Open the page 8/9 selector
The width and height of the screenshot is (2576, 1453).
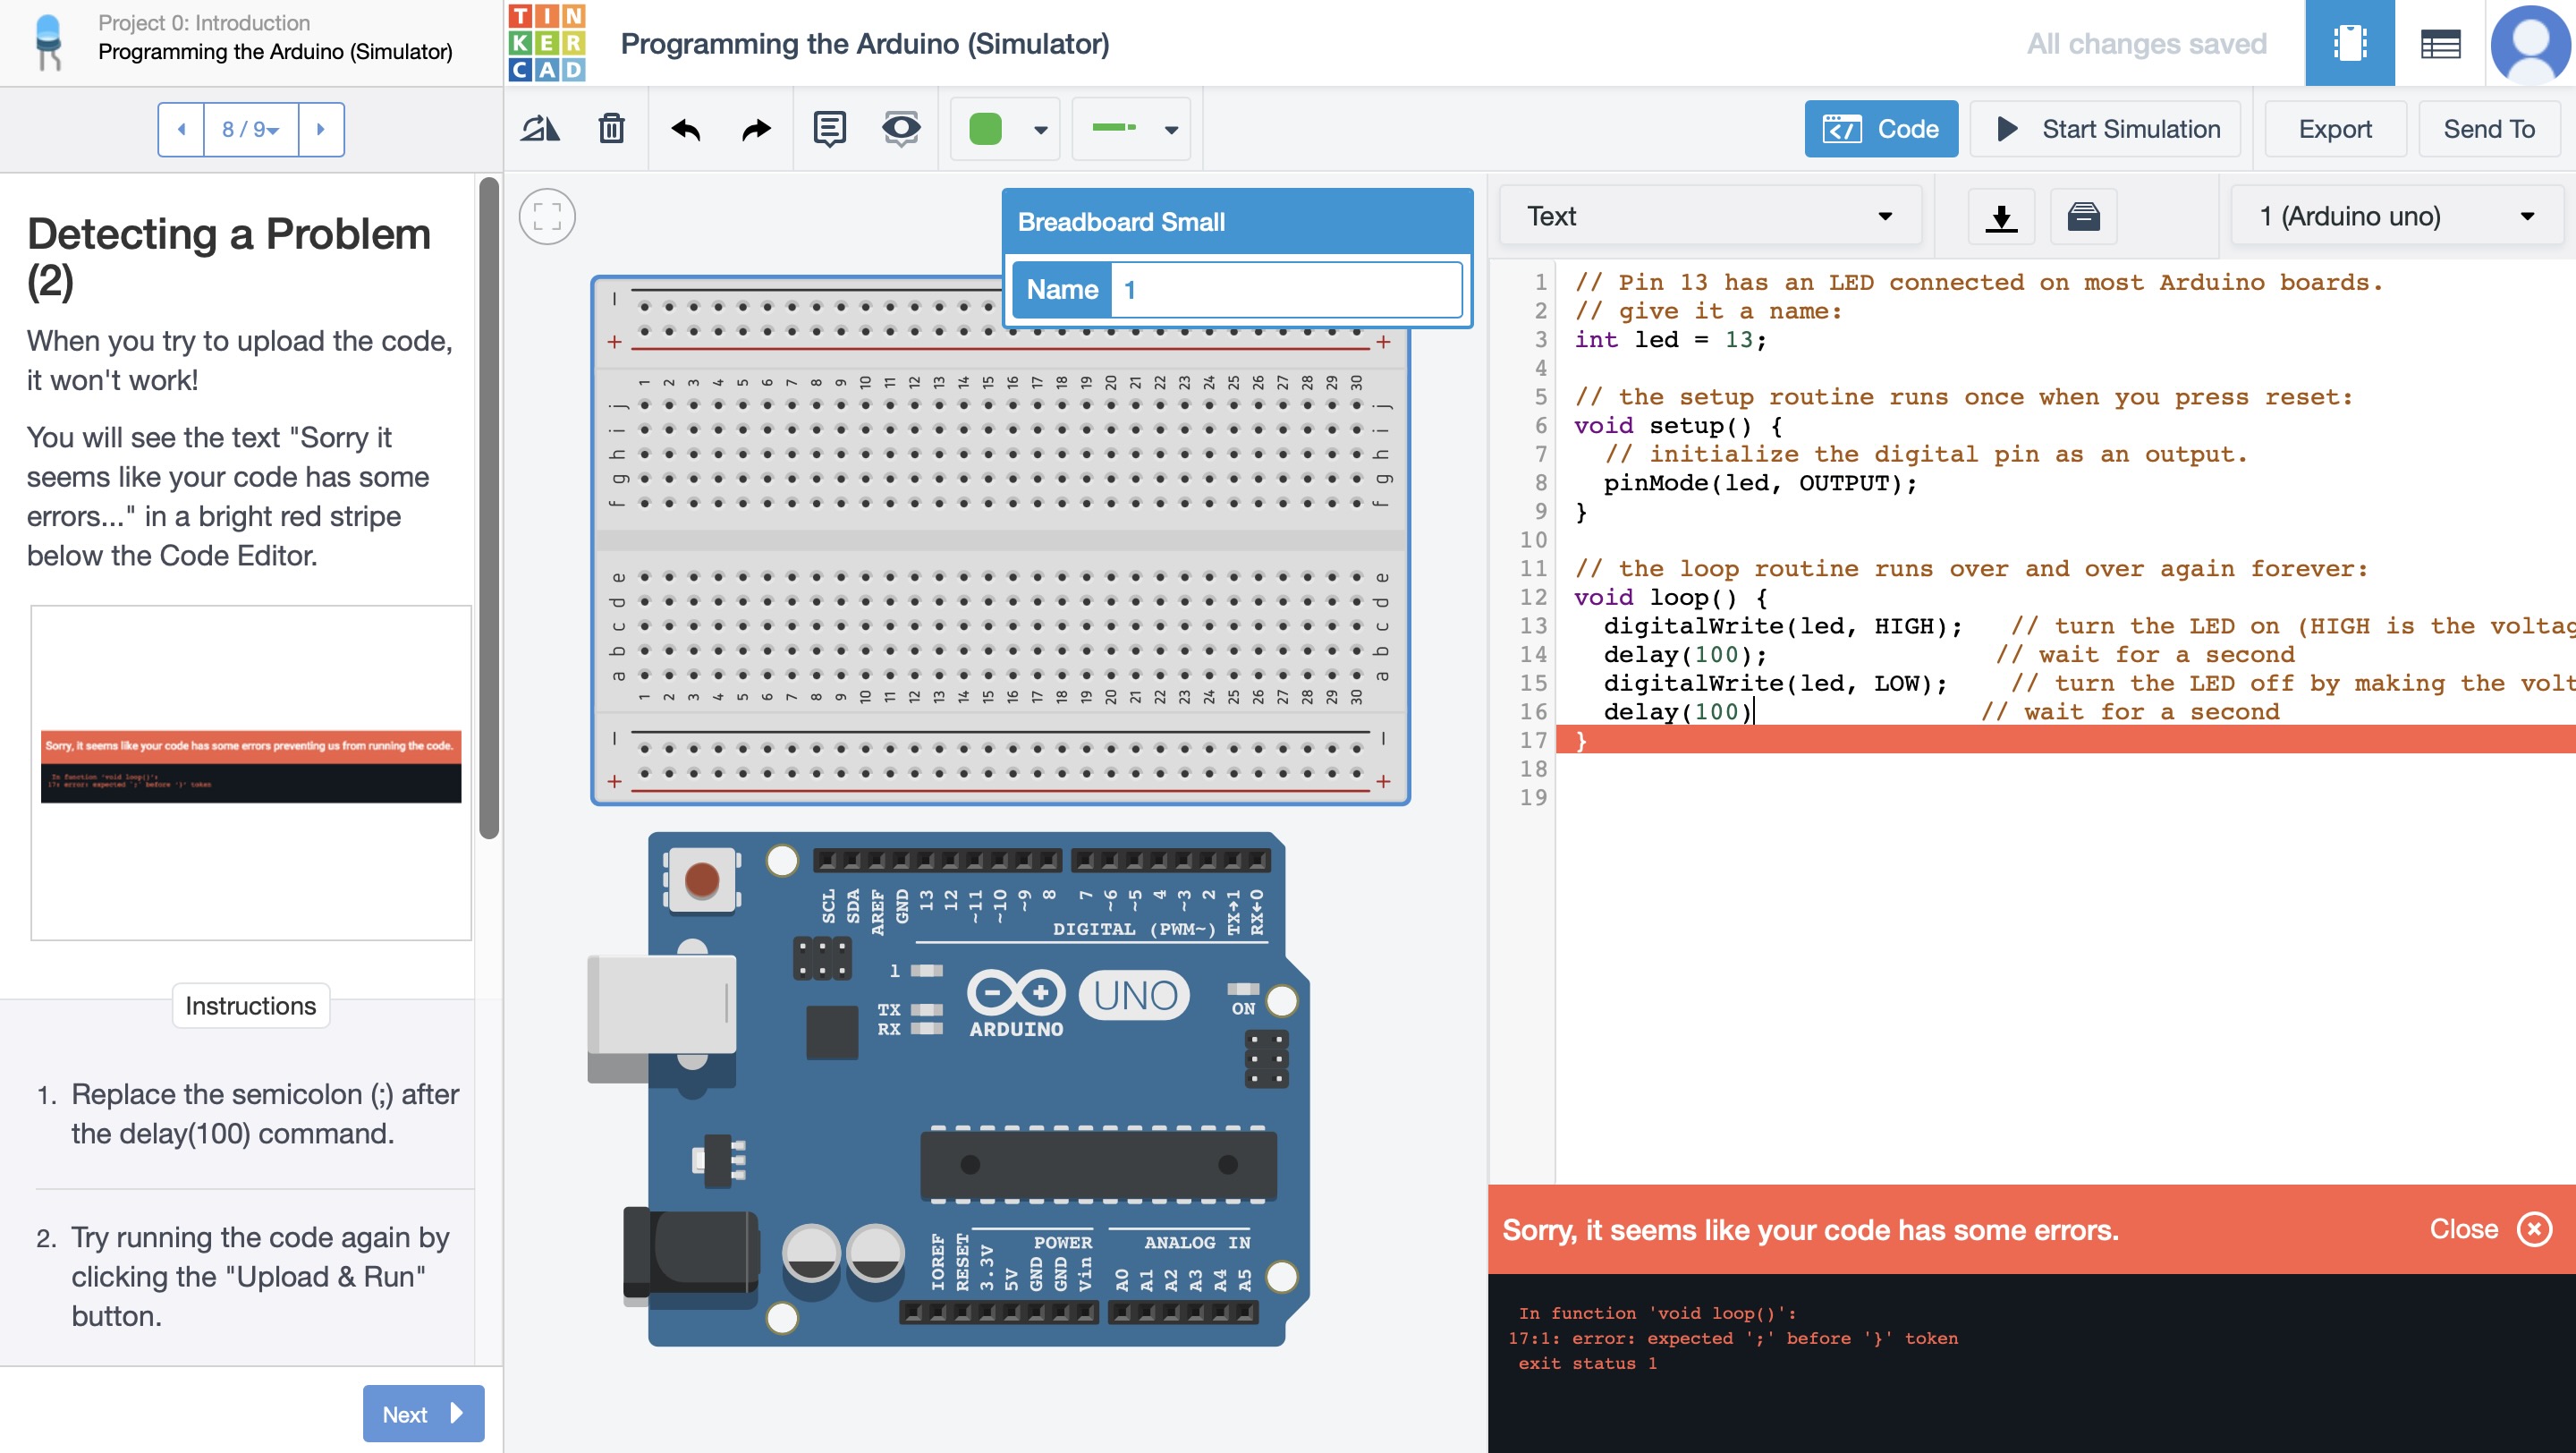coord(251,128)
